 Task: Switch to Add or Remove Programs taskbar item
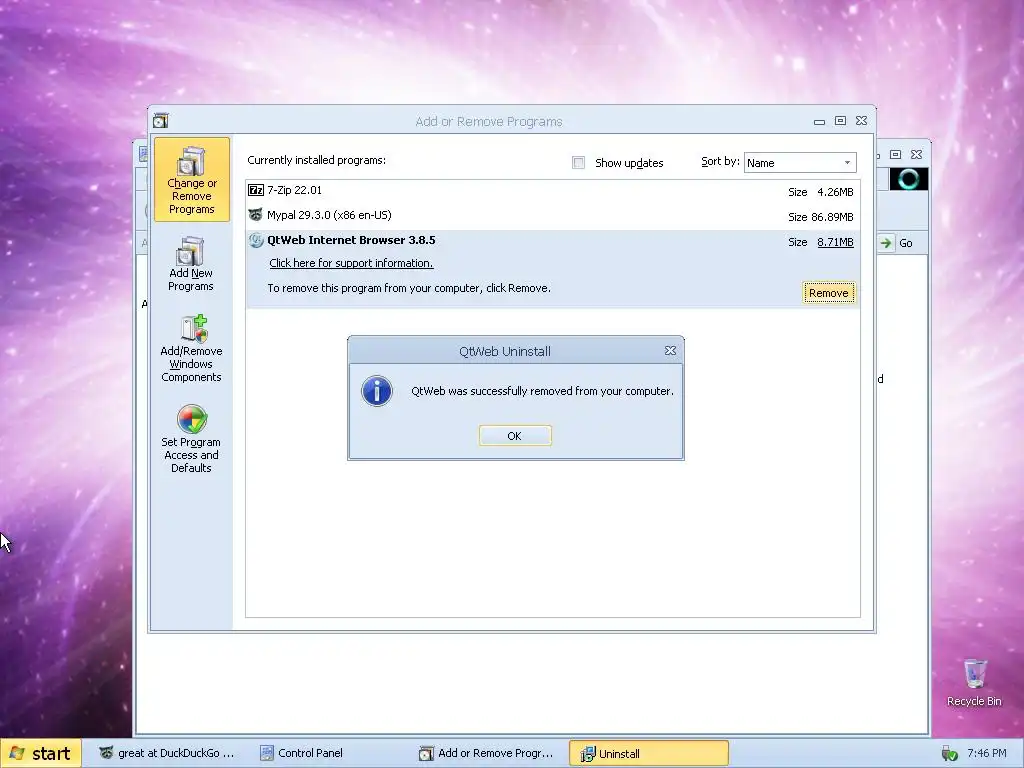tap(487, 753)
